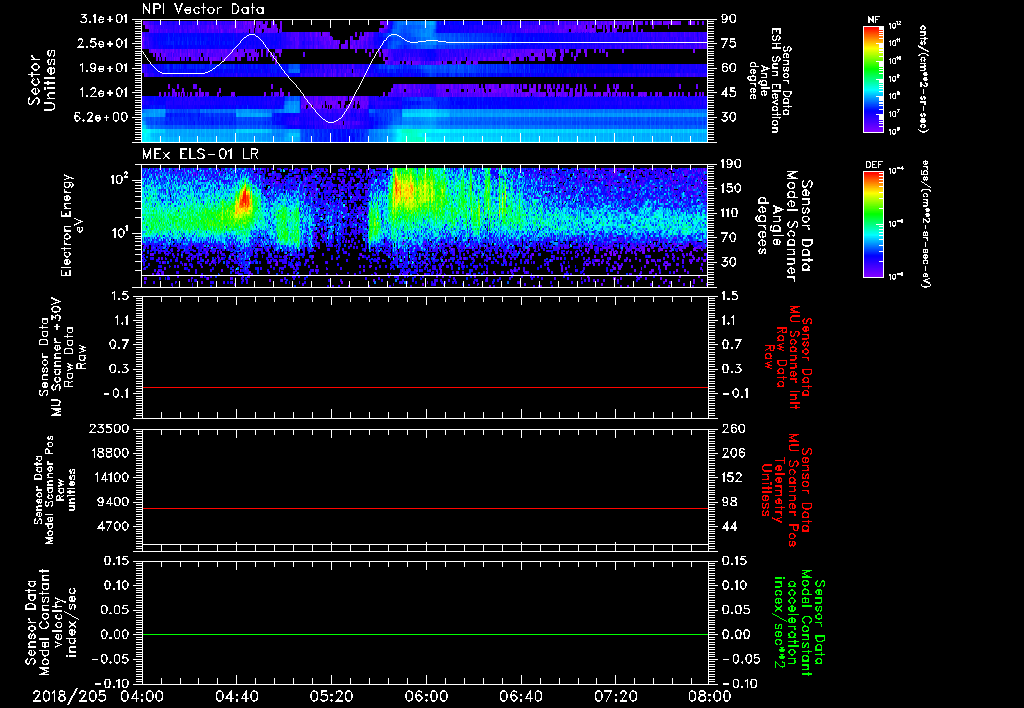Click the red line in scanner position panel
1024x708 pixels.
[425, 508]
